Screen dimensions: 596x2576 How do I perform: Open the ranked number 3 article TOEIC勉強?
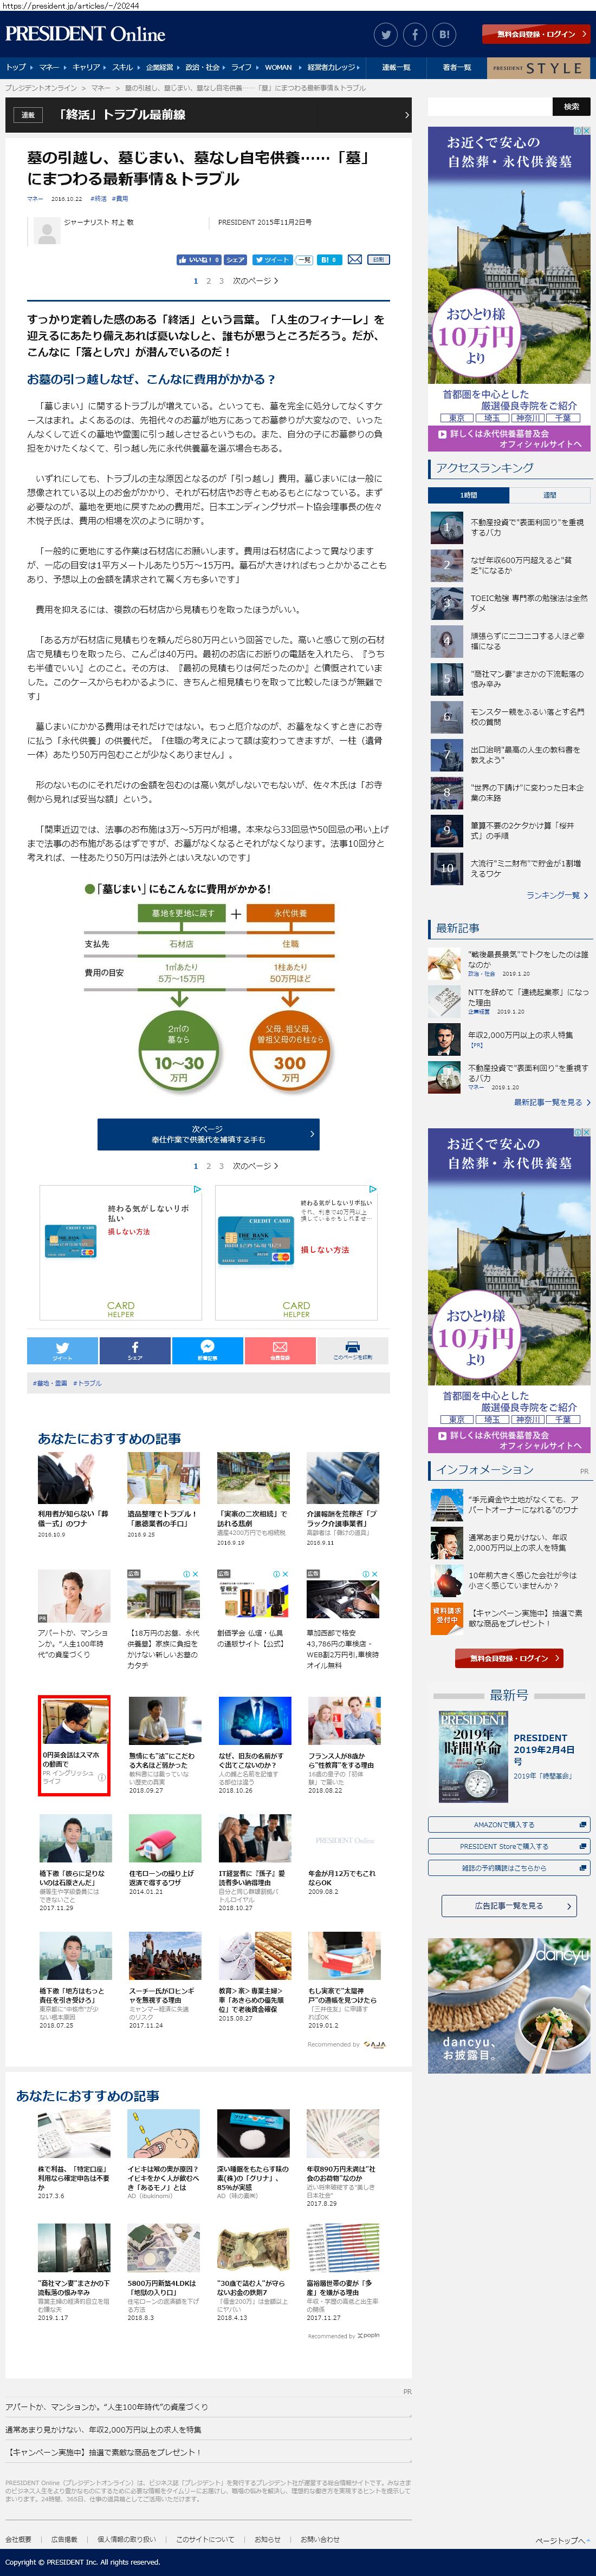[x=510, y=603]
